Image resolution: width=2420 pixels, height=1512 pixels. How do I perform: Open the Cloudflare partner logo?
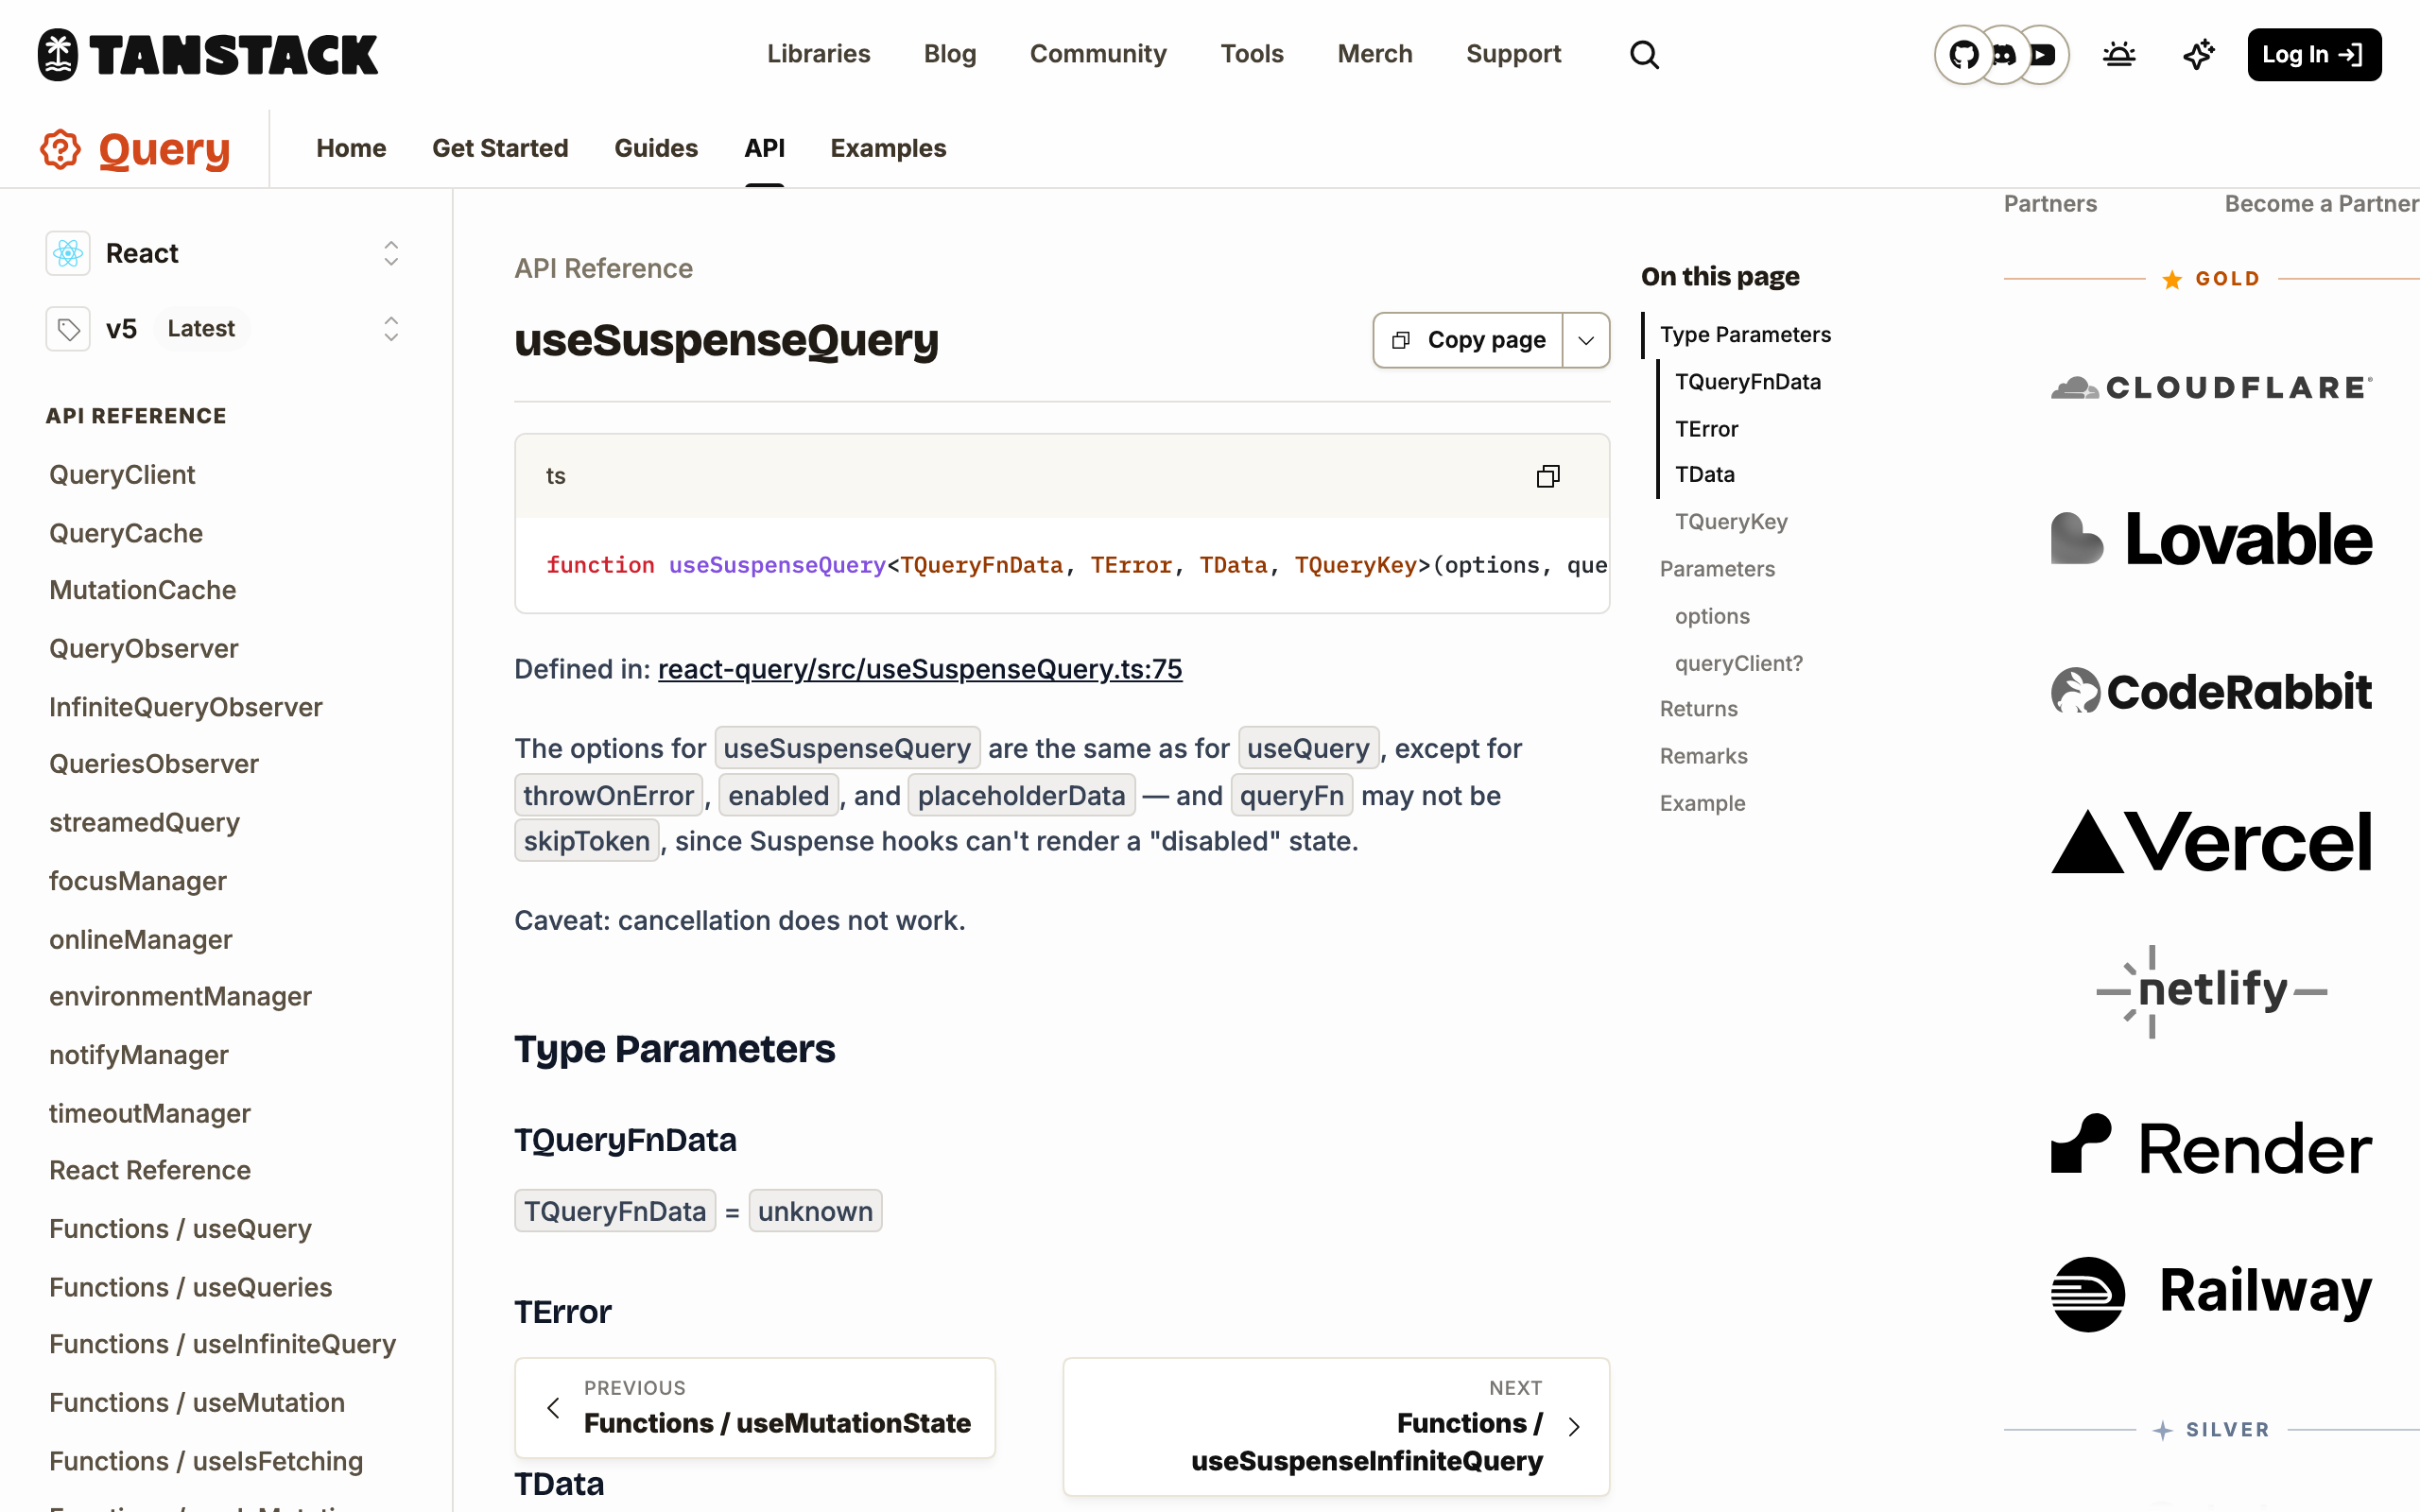pyautogui.click(x=2211, y=387)
